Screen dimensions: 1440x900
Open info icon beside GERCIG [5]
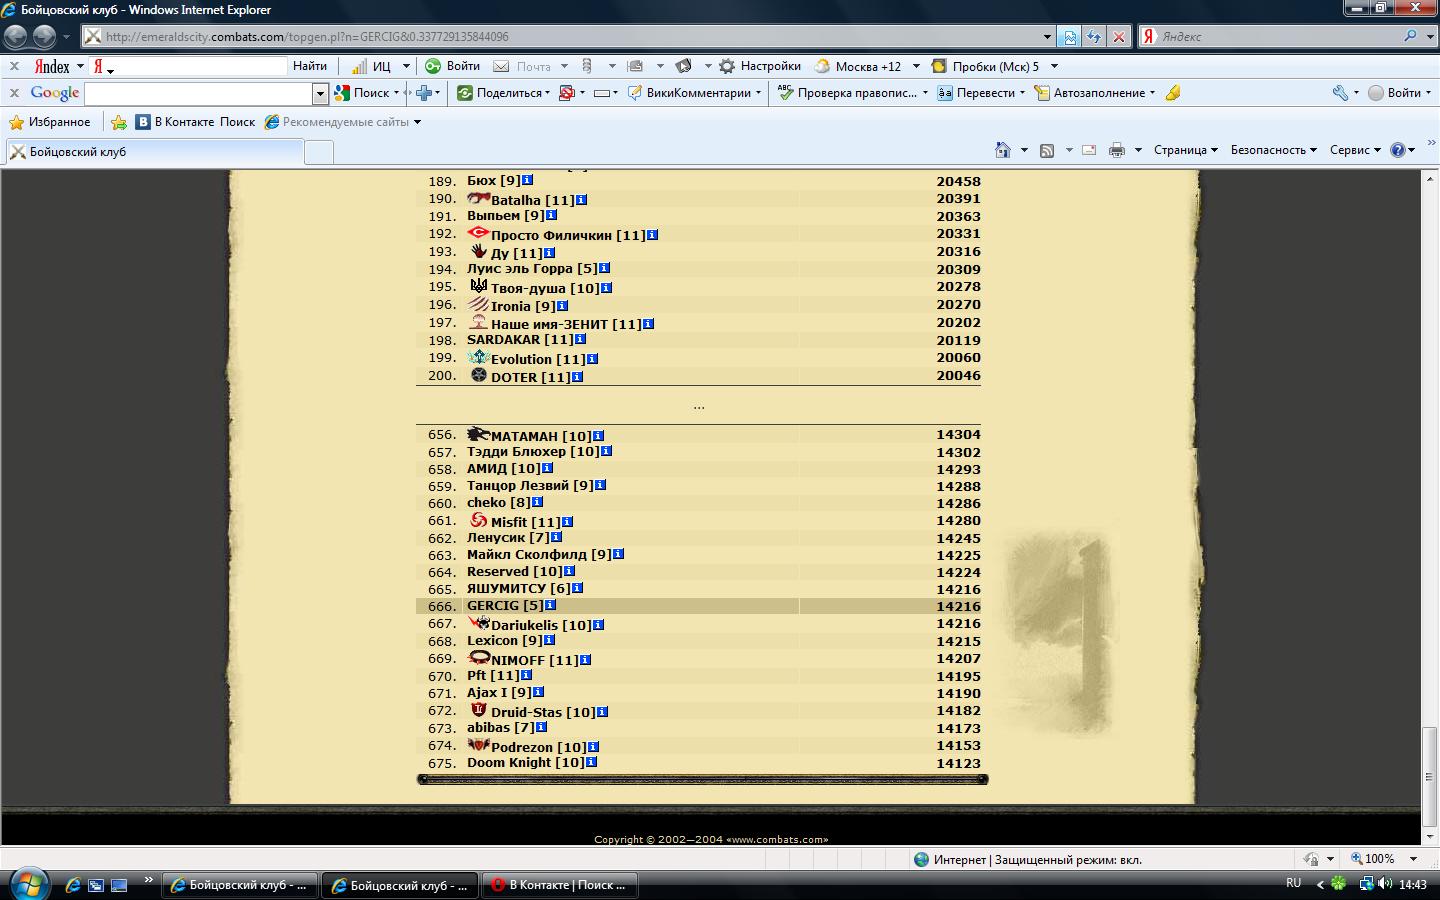(x=550, y=605)
